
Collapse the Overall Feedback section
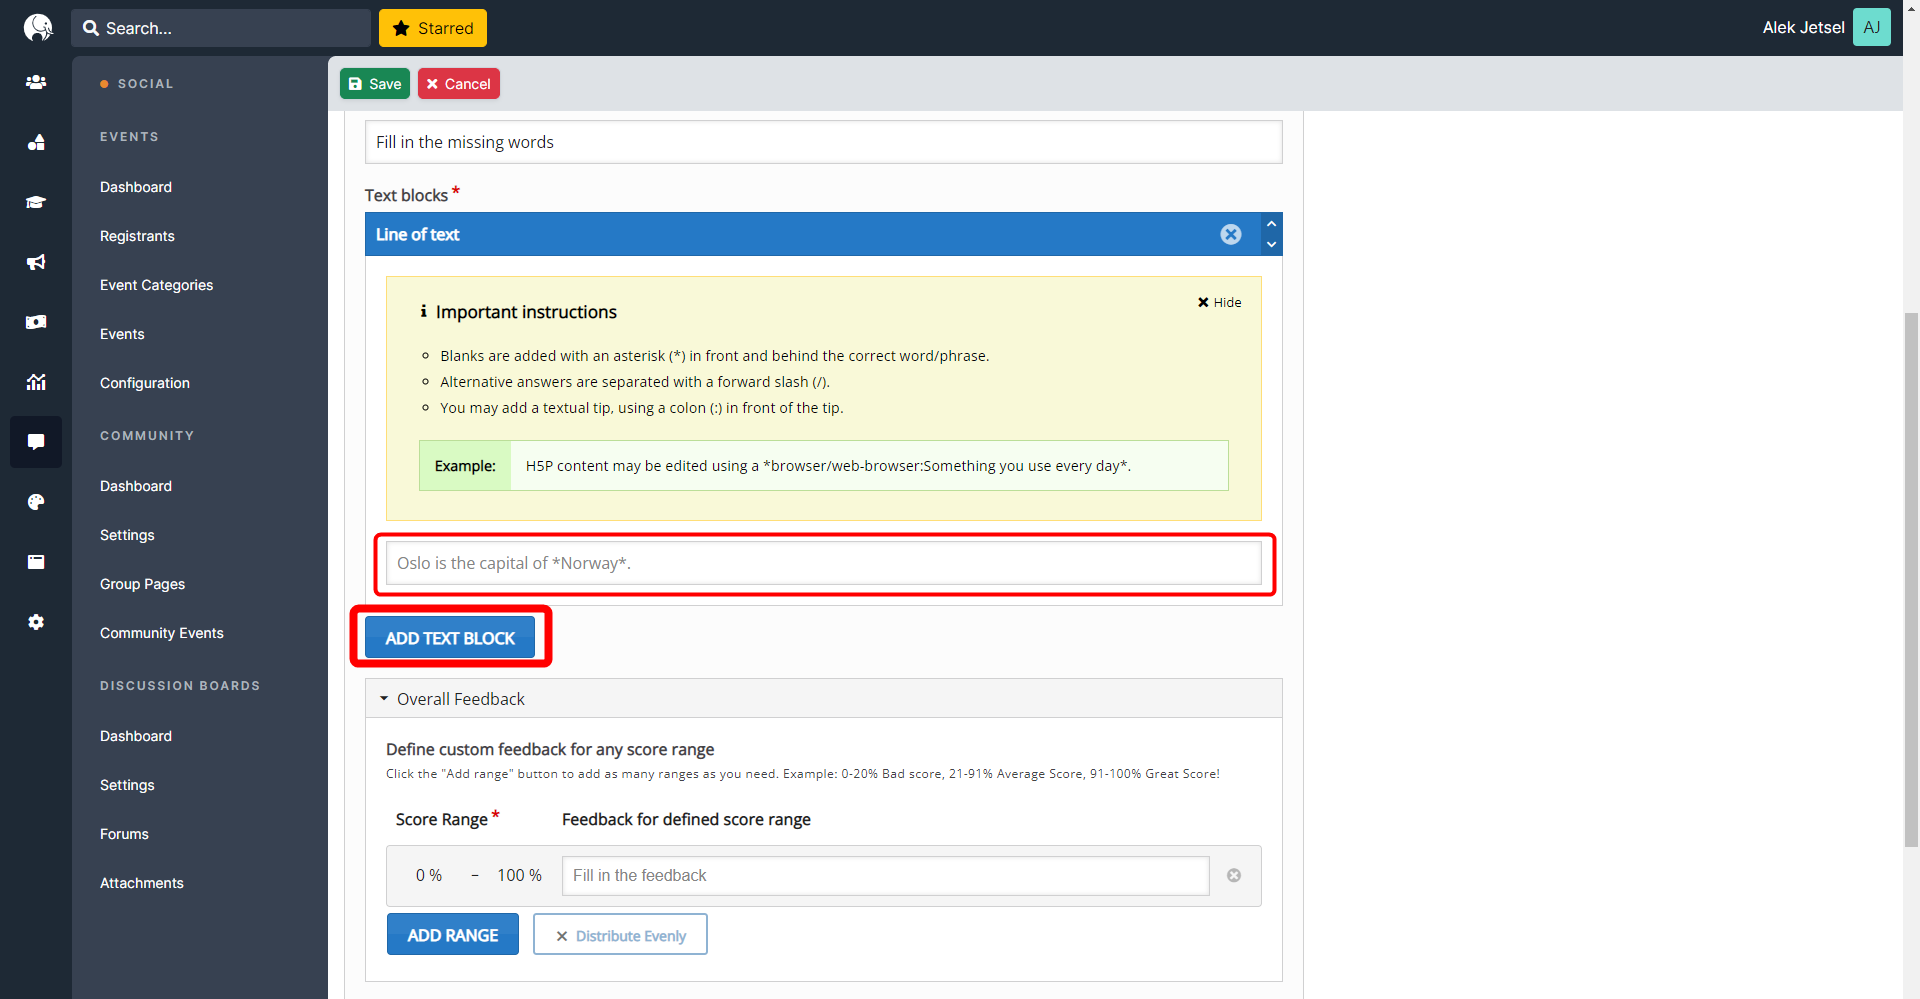pyautogui.click(x=824, y=699)
